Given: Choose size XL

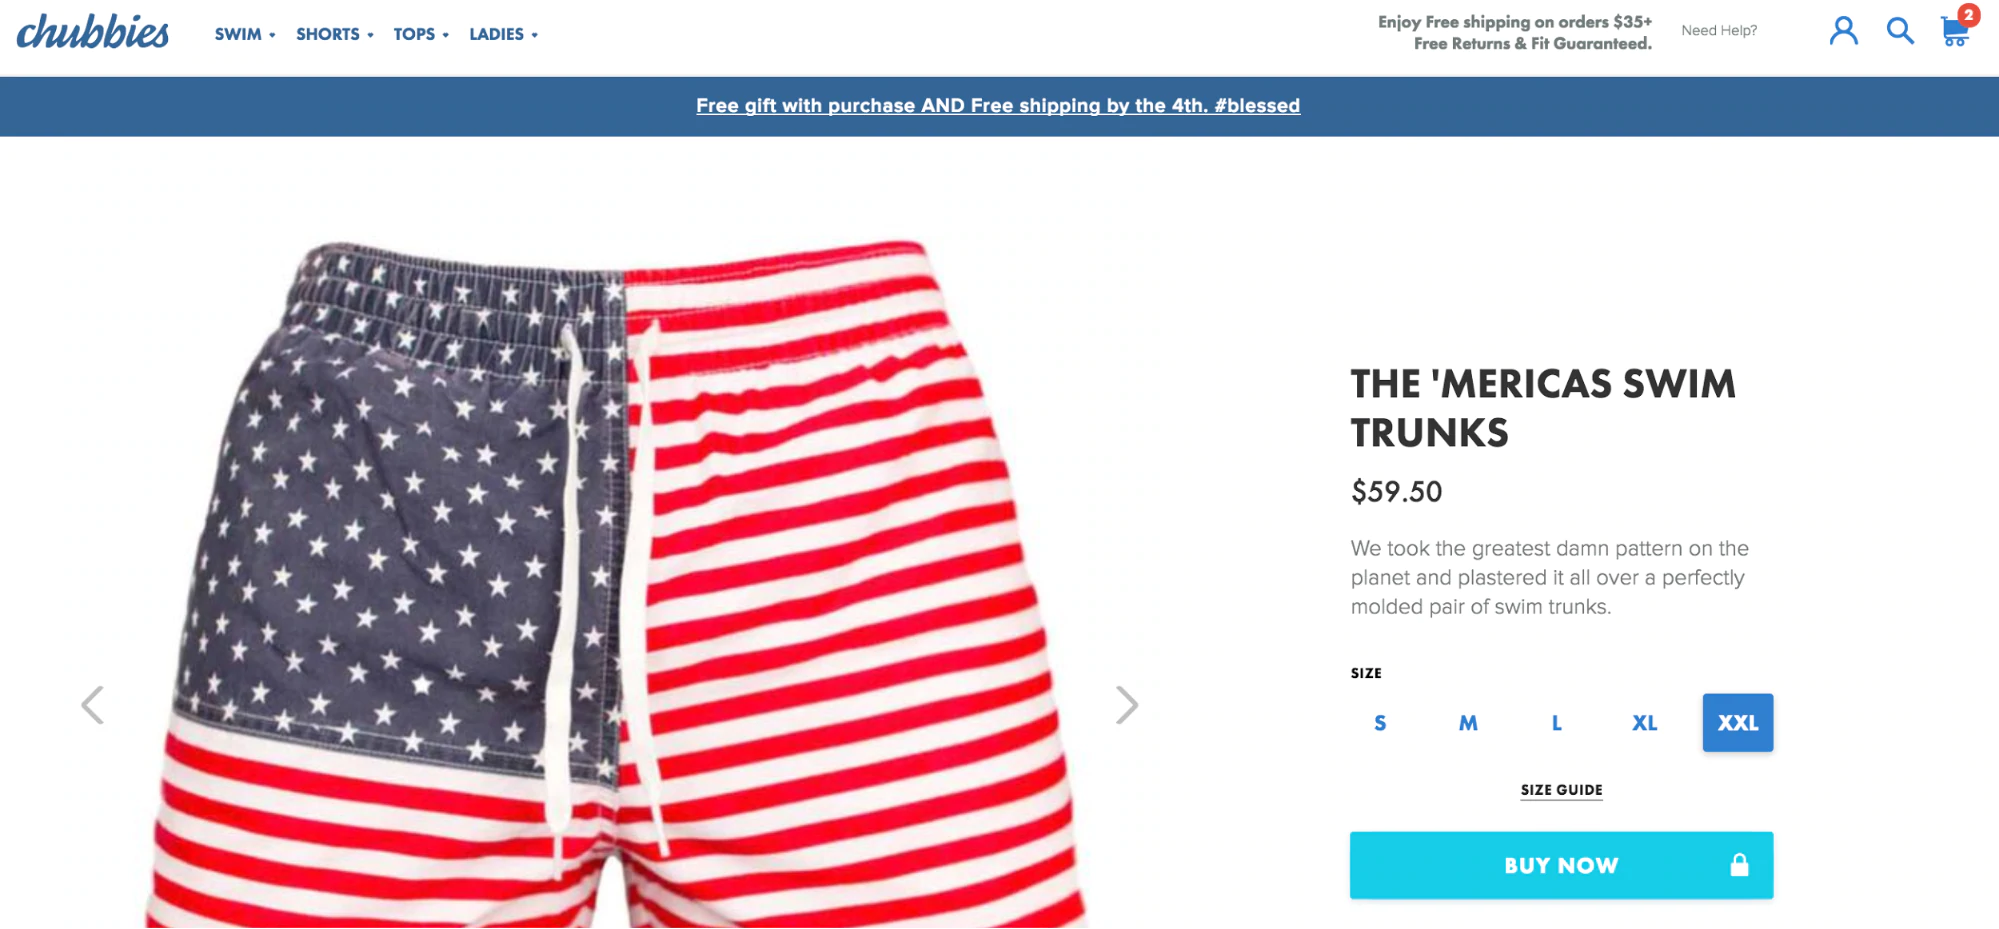Looking at the screenshot, I should click(1645, 723).
